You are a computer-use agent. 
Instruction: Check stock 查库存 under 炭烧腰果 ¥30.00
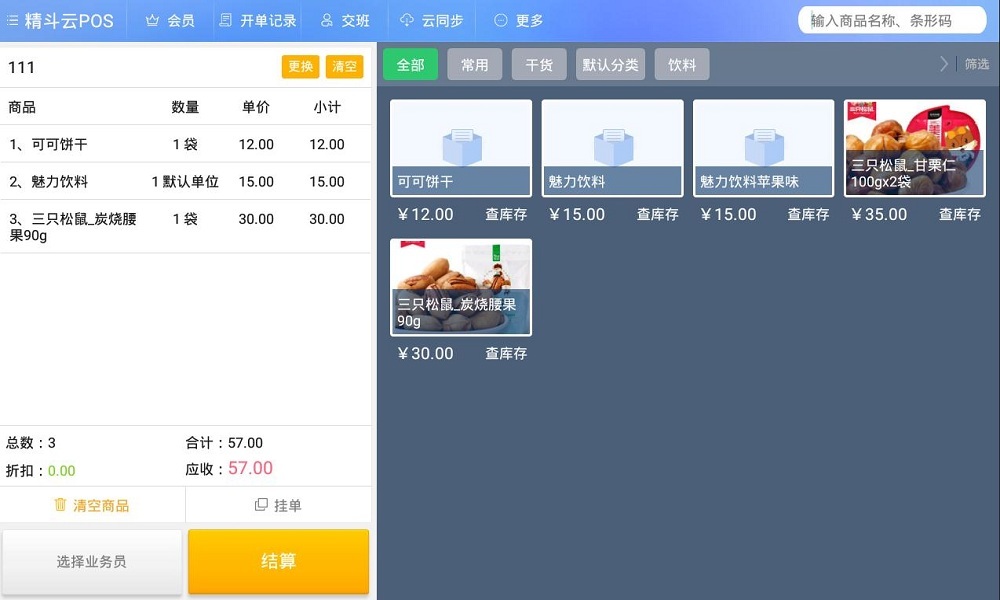click(506, 353)
